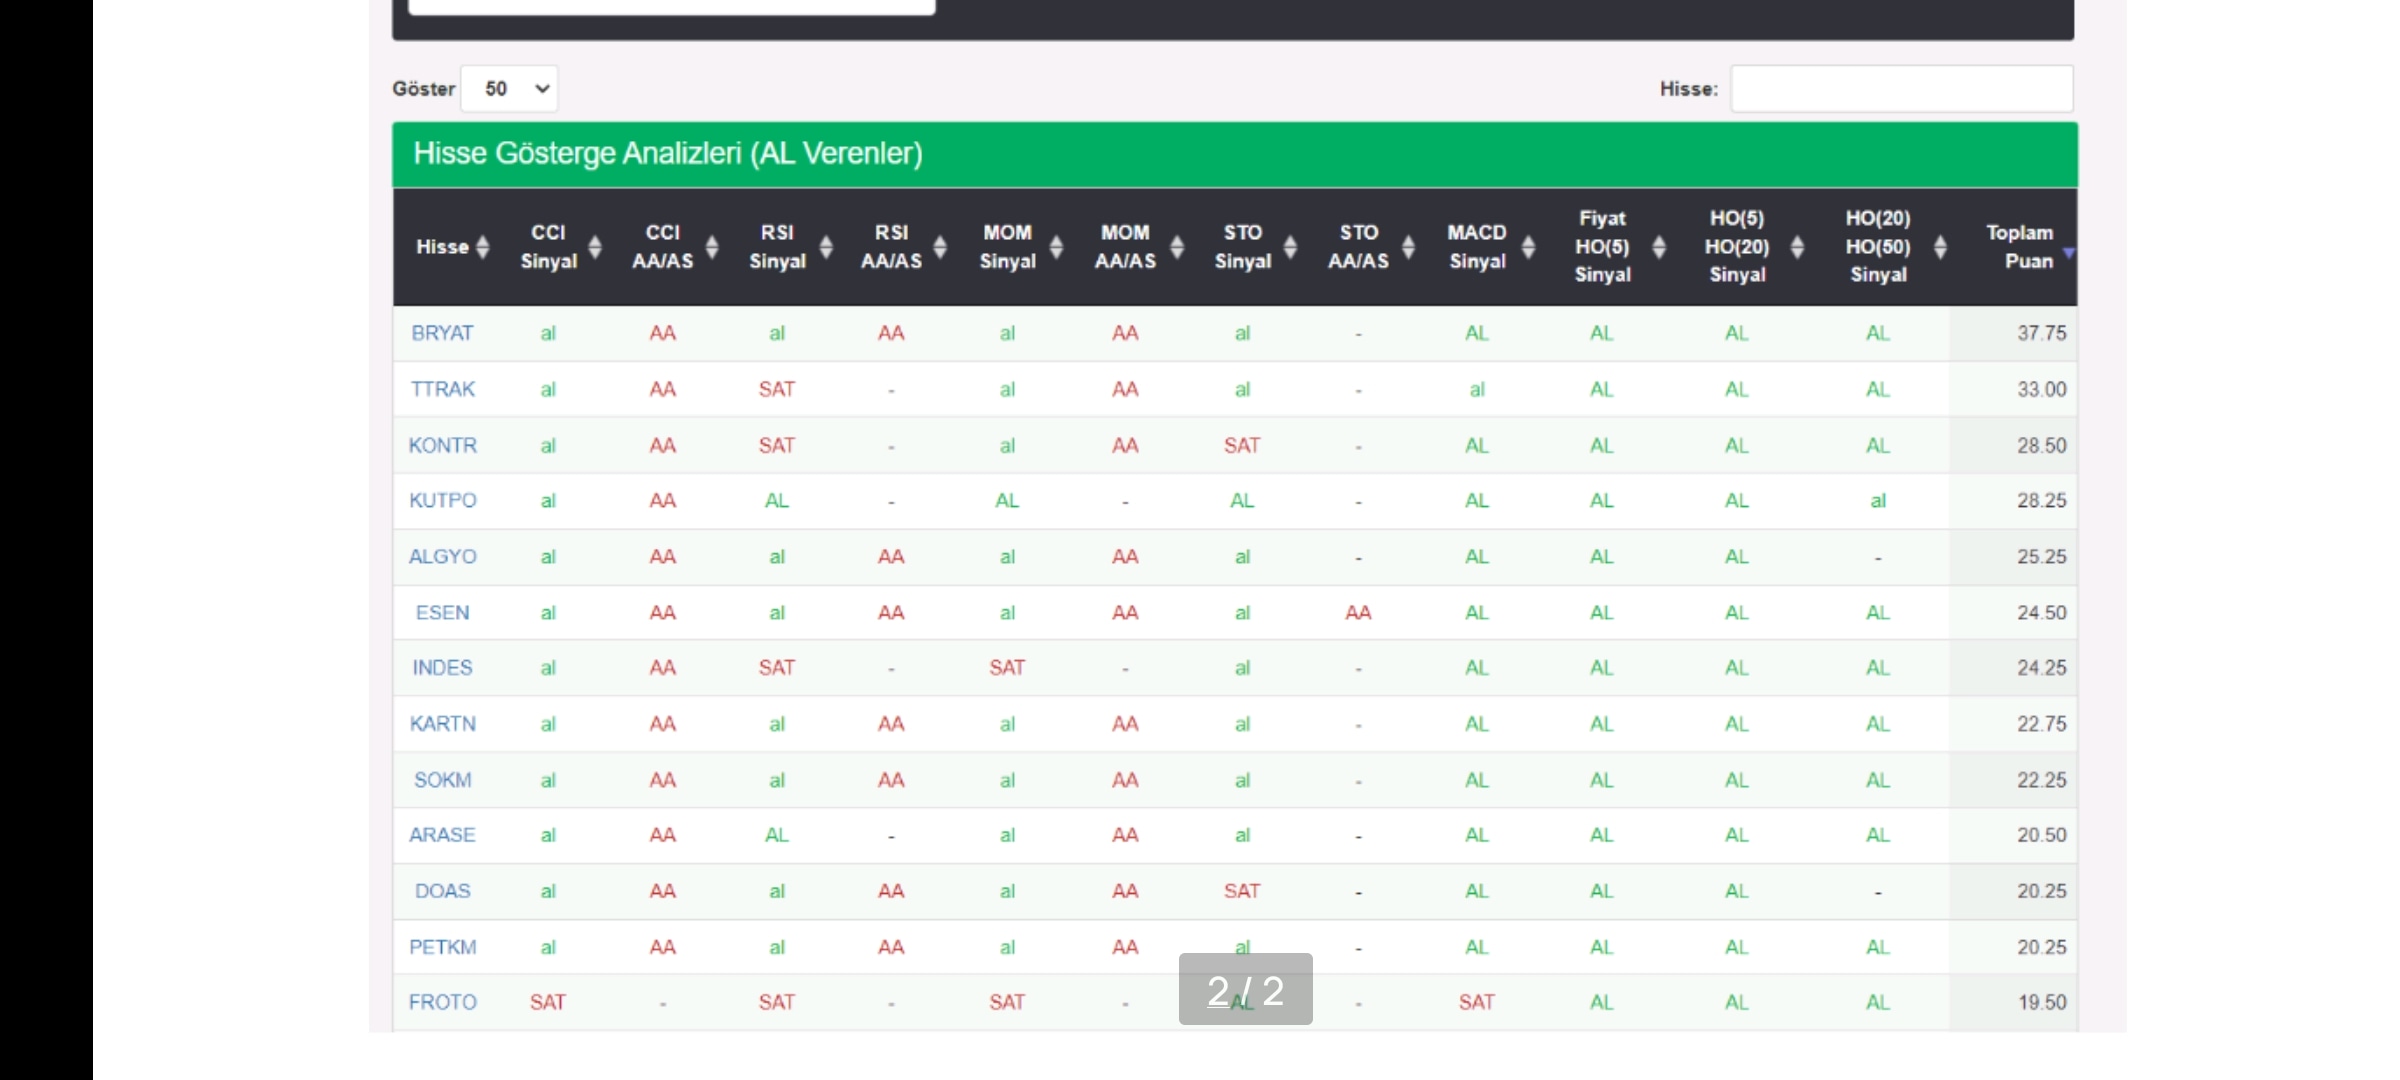Open the ARASE stock link

442,834
